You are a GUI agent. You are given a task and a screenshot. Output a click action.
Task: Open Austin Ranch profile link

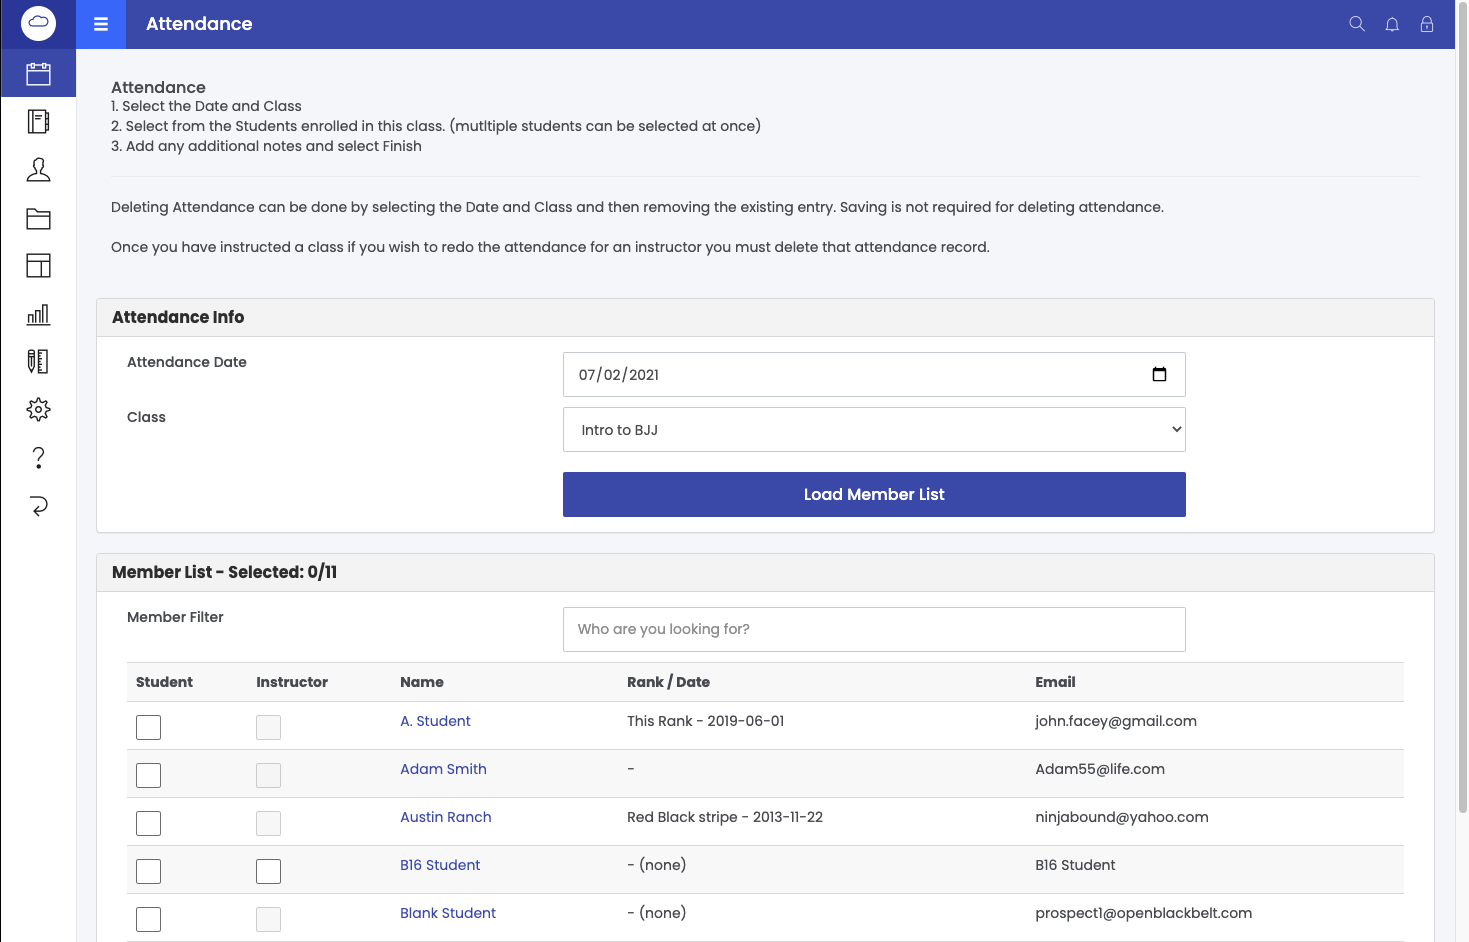click(x=445, y=817)
